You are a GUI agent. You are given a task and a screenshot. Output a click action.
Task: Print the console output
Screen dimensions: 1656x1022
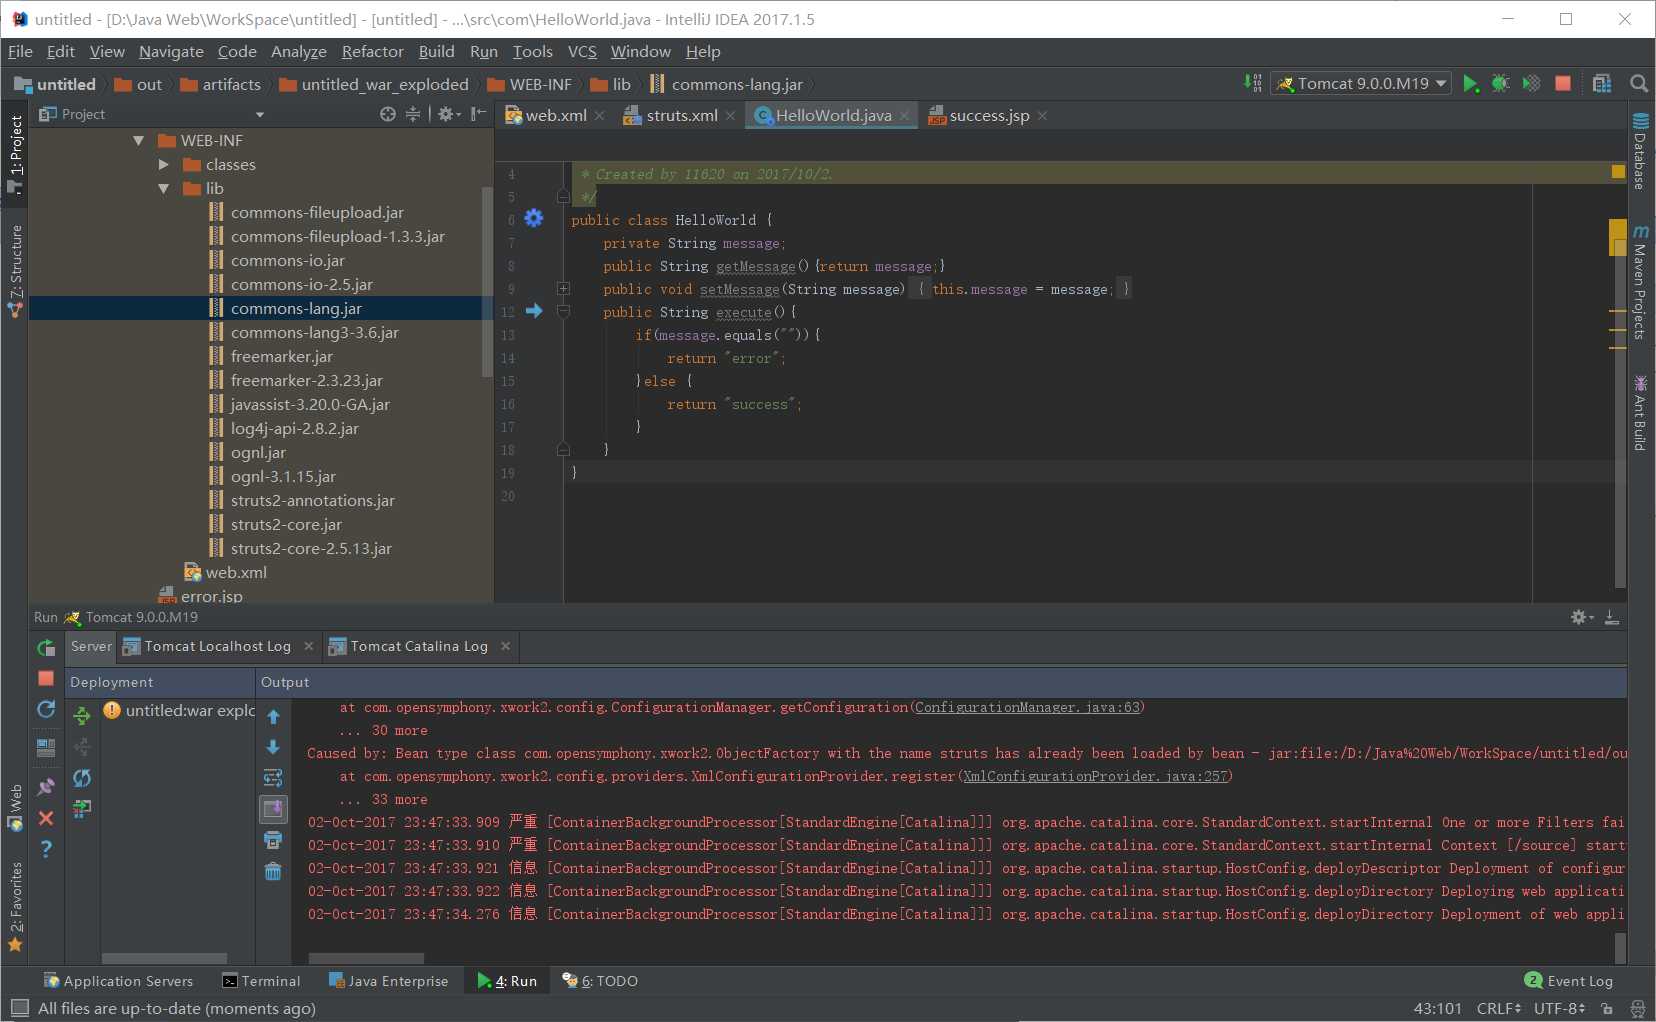273,840
